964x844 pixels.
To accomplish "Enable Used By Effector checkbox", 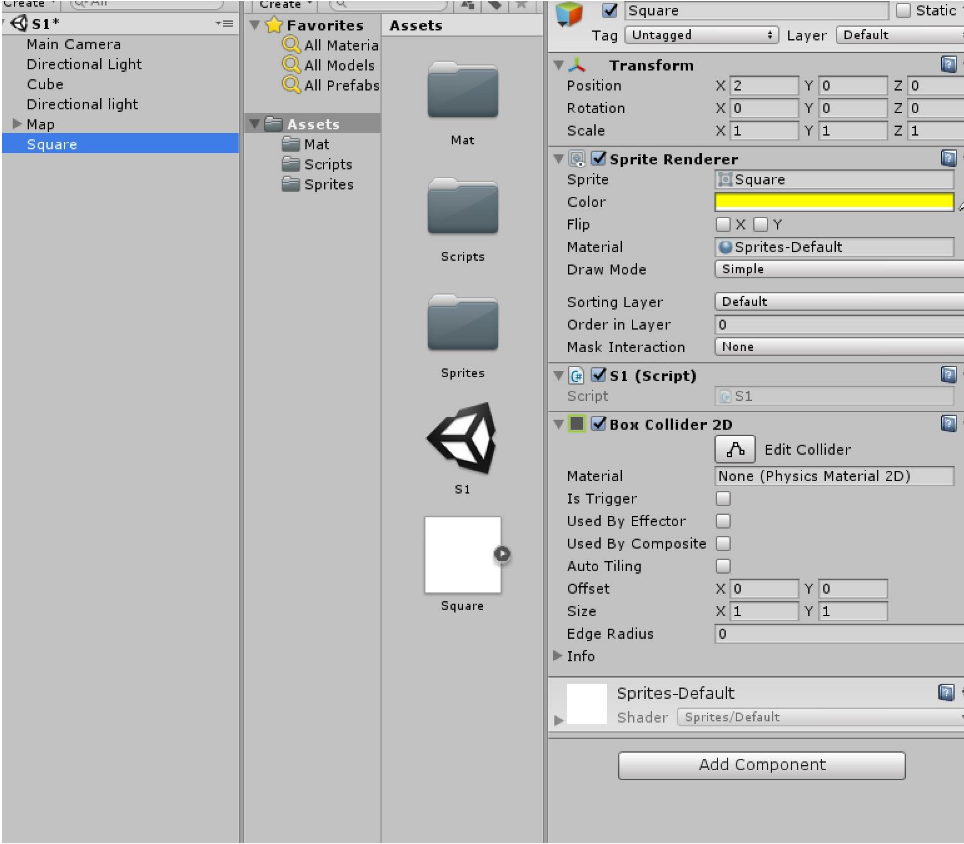I will point(723,521).
